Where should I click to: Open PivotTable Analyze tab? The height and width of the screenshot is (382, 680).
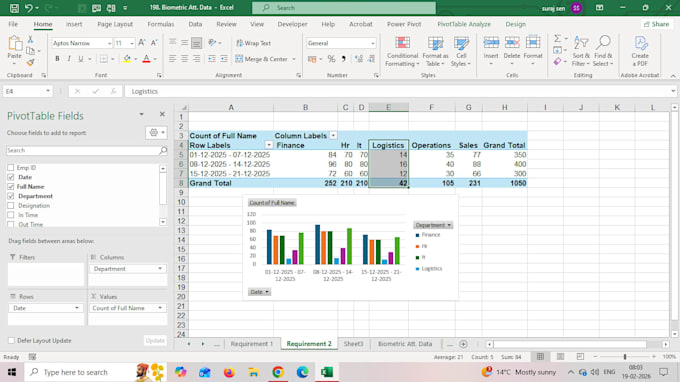[464, 24]
